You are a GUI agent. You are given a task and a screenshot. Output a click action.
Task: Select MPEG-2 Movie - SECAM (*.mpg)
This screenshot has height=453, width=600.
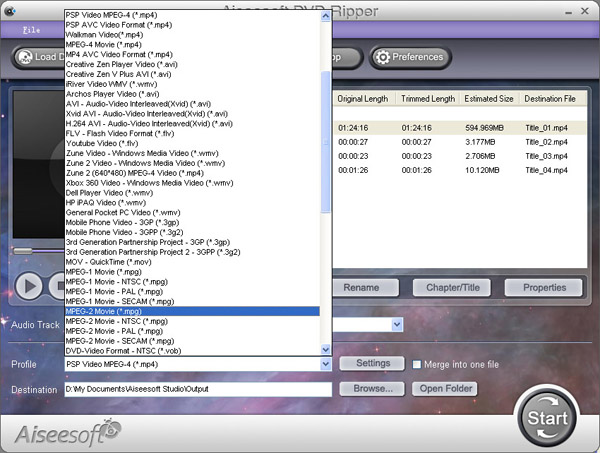[x=192, y=341]
